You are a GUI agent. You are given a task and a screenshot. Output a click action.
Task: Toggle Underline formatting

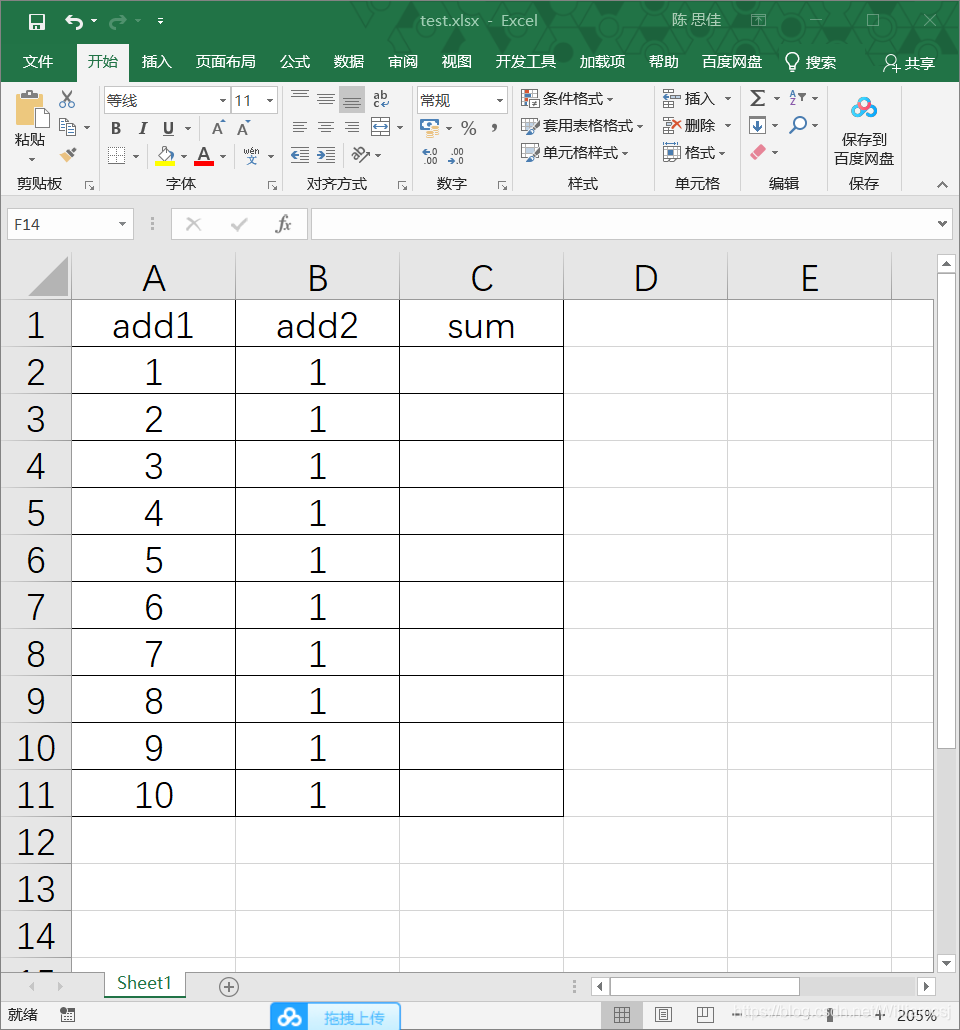(x=168, y=128)
